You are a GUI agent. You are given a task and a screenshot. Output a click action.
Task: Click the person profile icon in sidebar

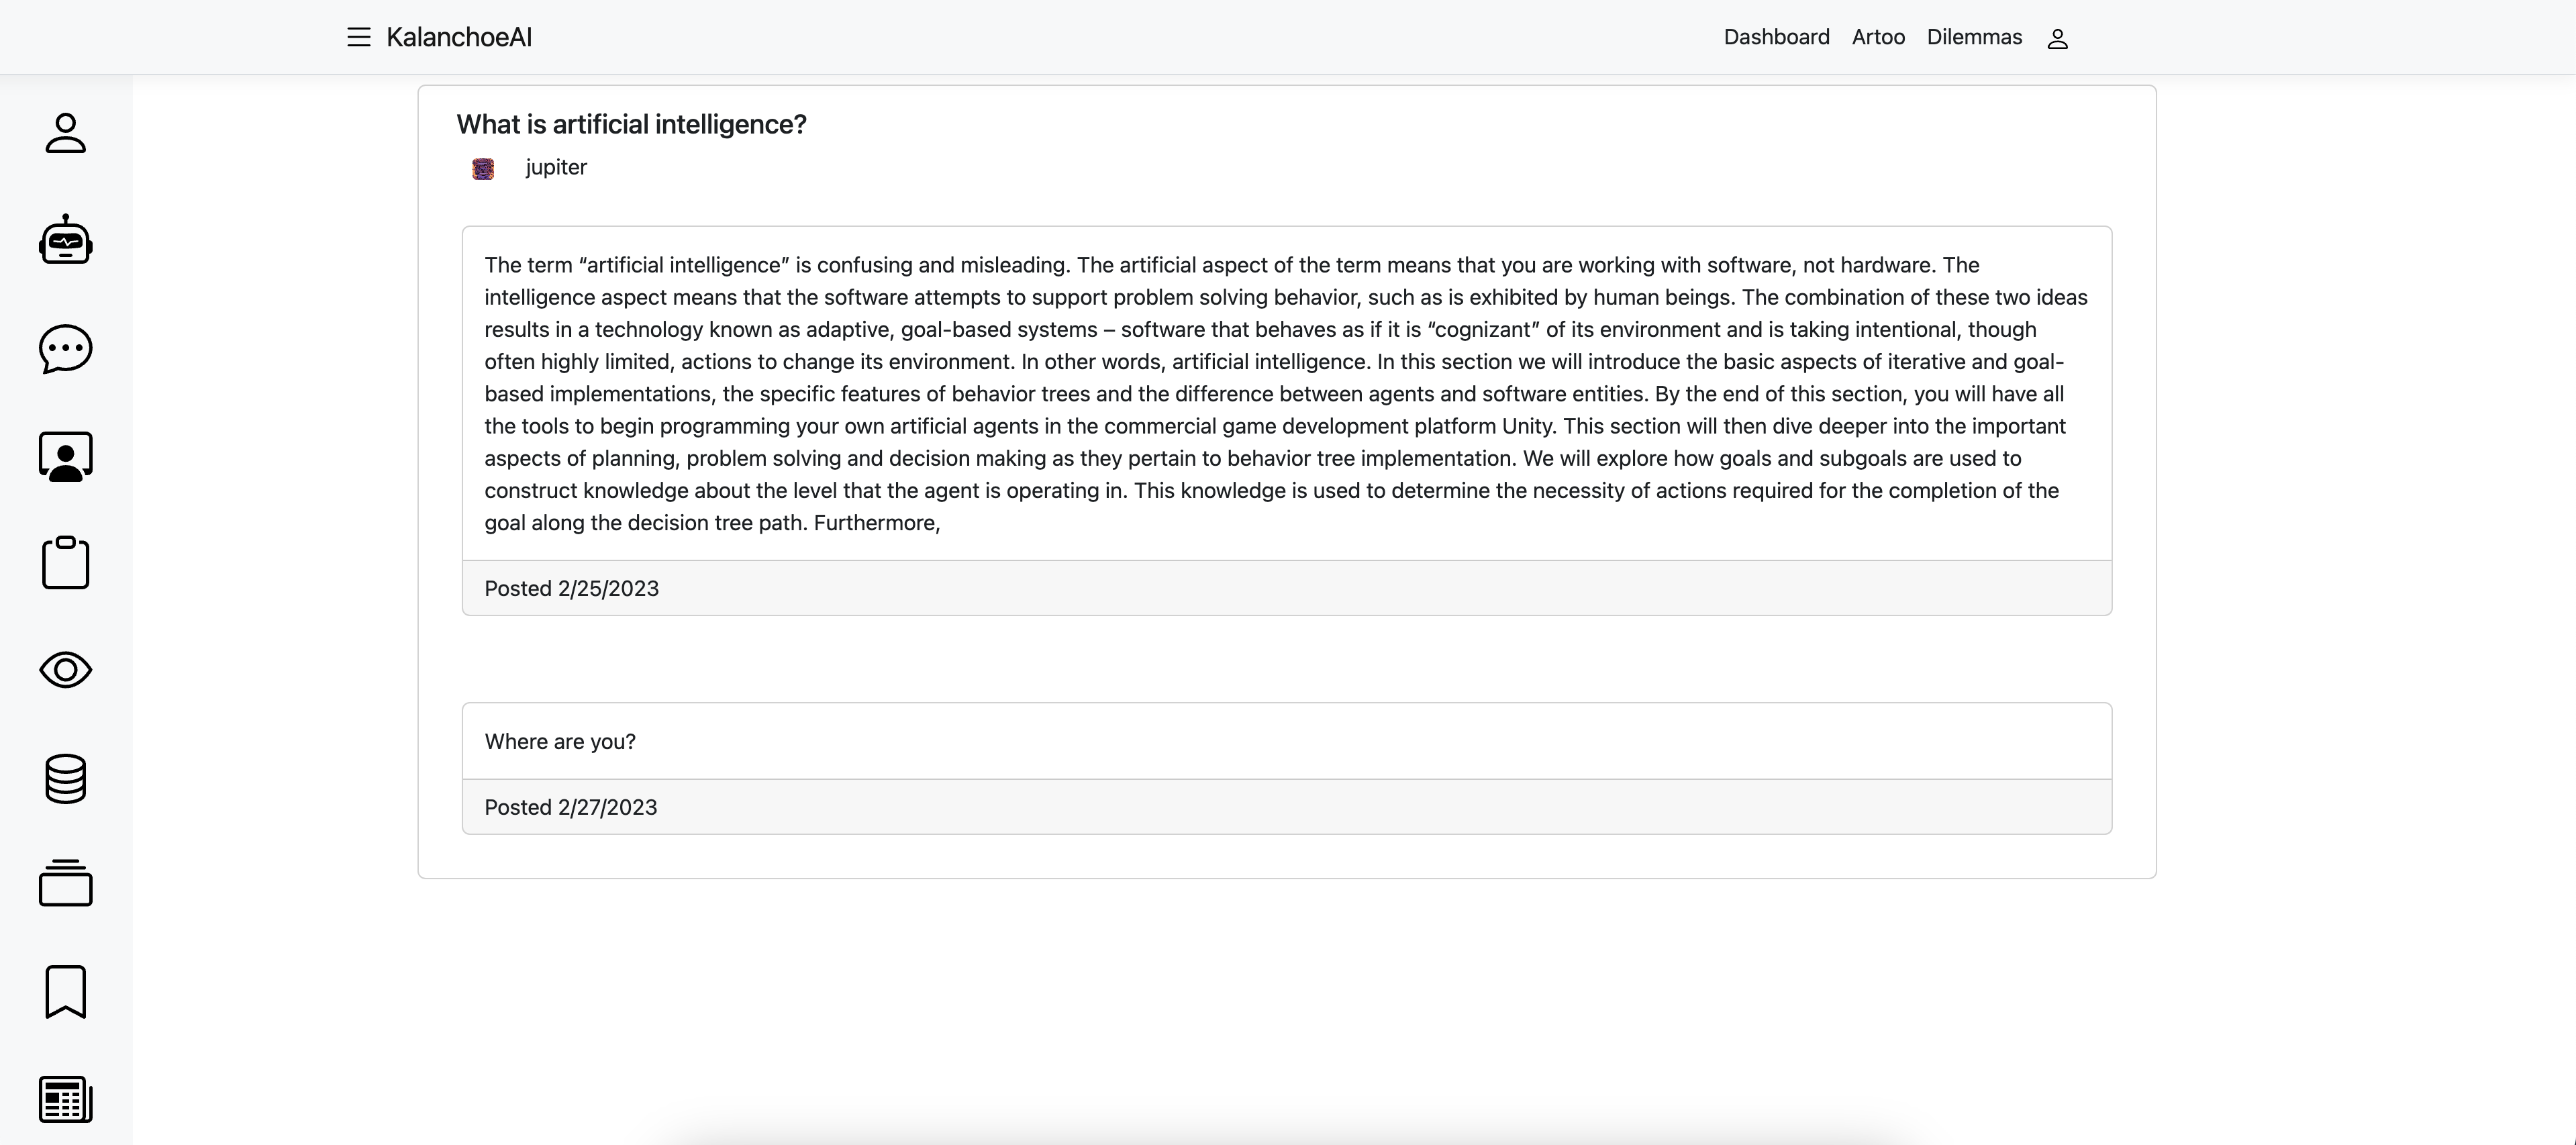pyautogui.click(x=66, y=133)
